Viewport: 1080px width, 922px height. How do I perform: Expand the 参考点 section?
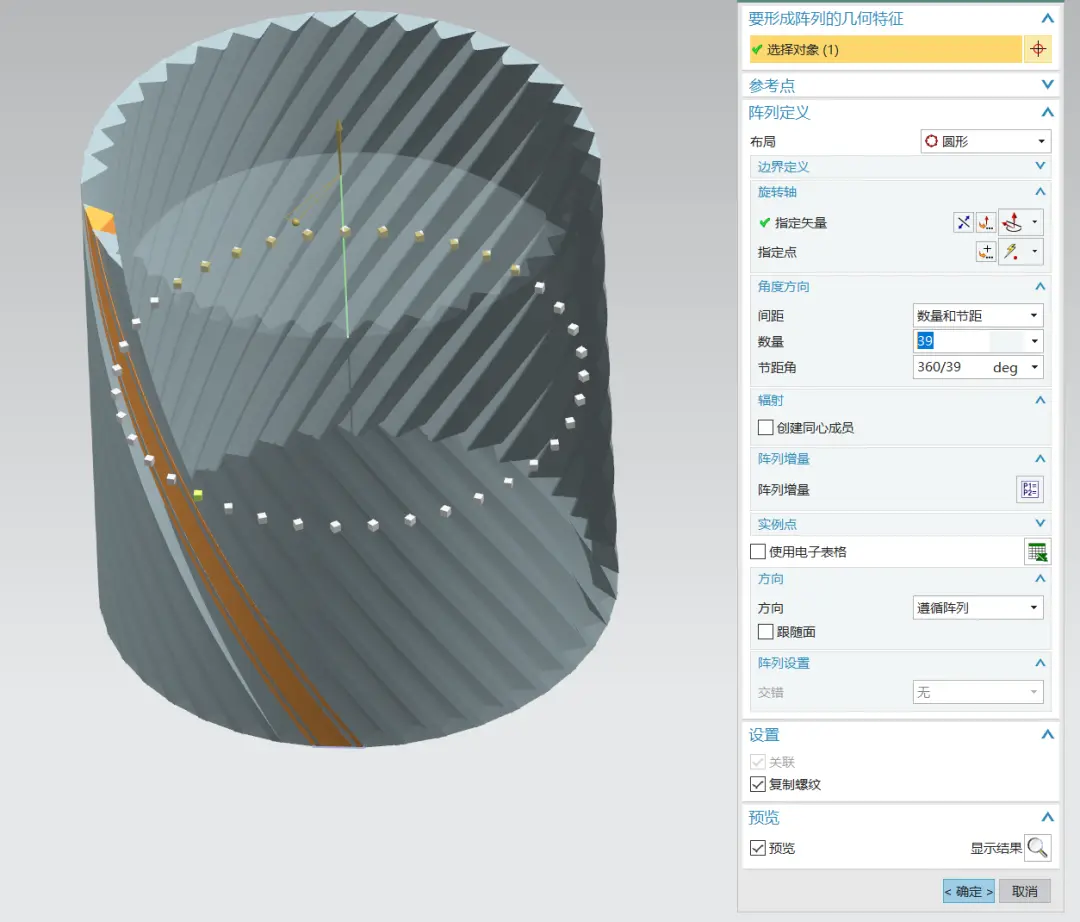[x=1048, y=85]
